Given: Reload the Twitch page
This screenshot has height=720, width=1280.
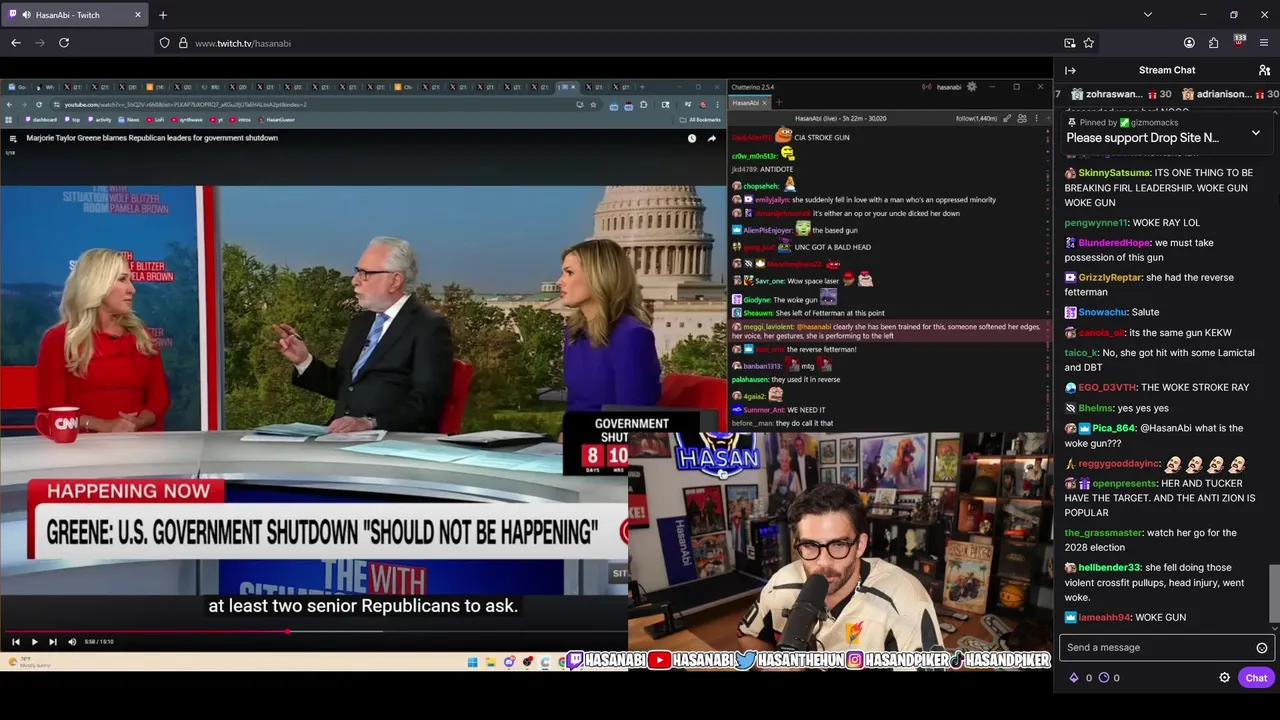Looking at the screenshot, I should point(64,43).
